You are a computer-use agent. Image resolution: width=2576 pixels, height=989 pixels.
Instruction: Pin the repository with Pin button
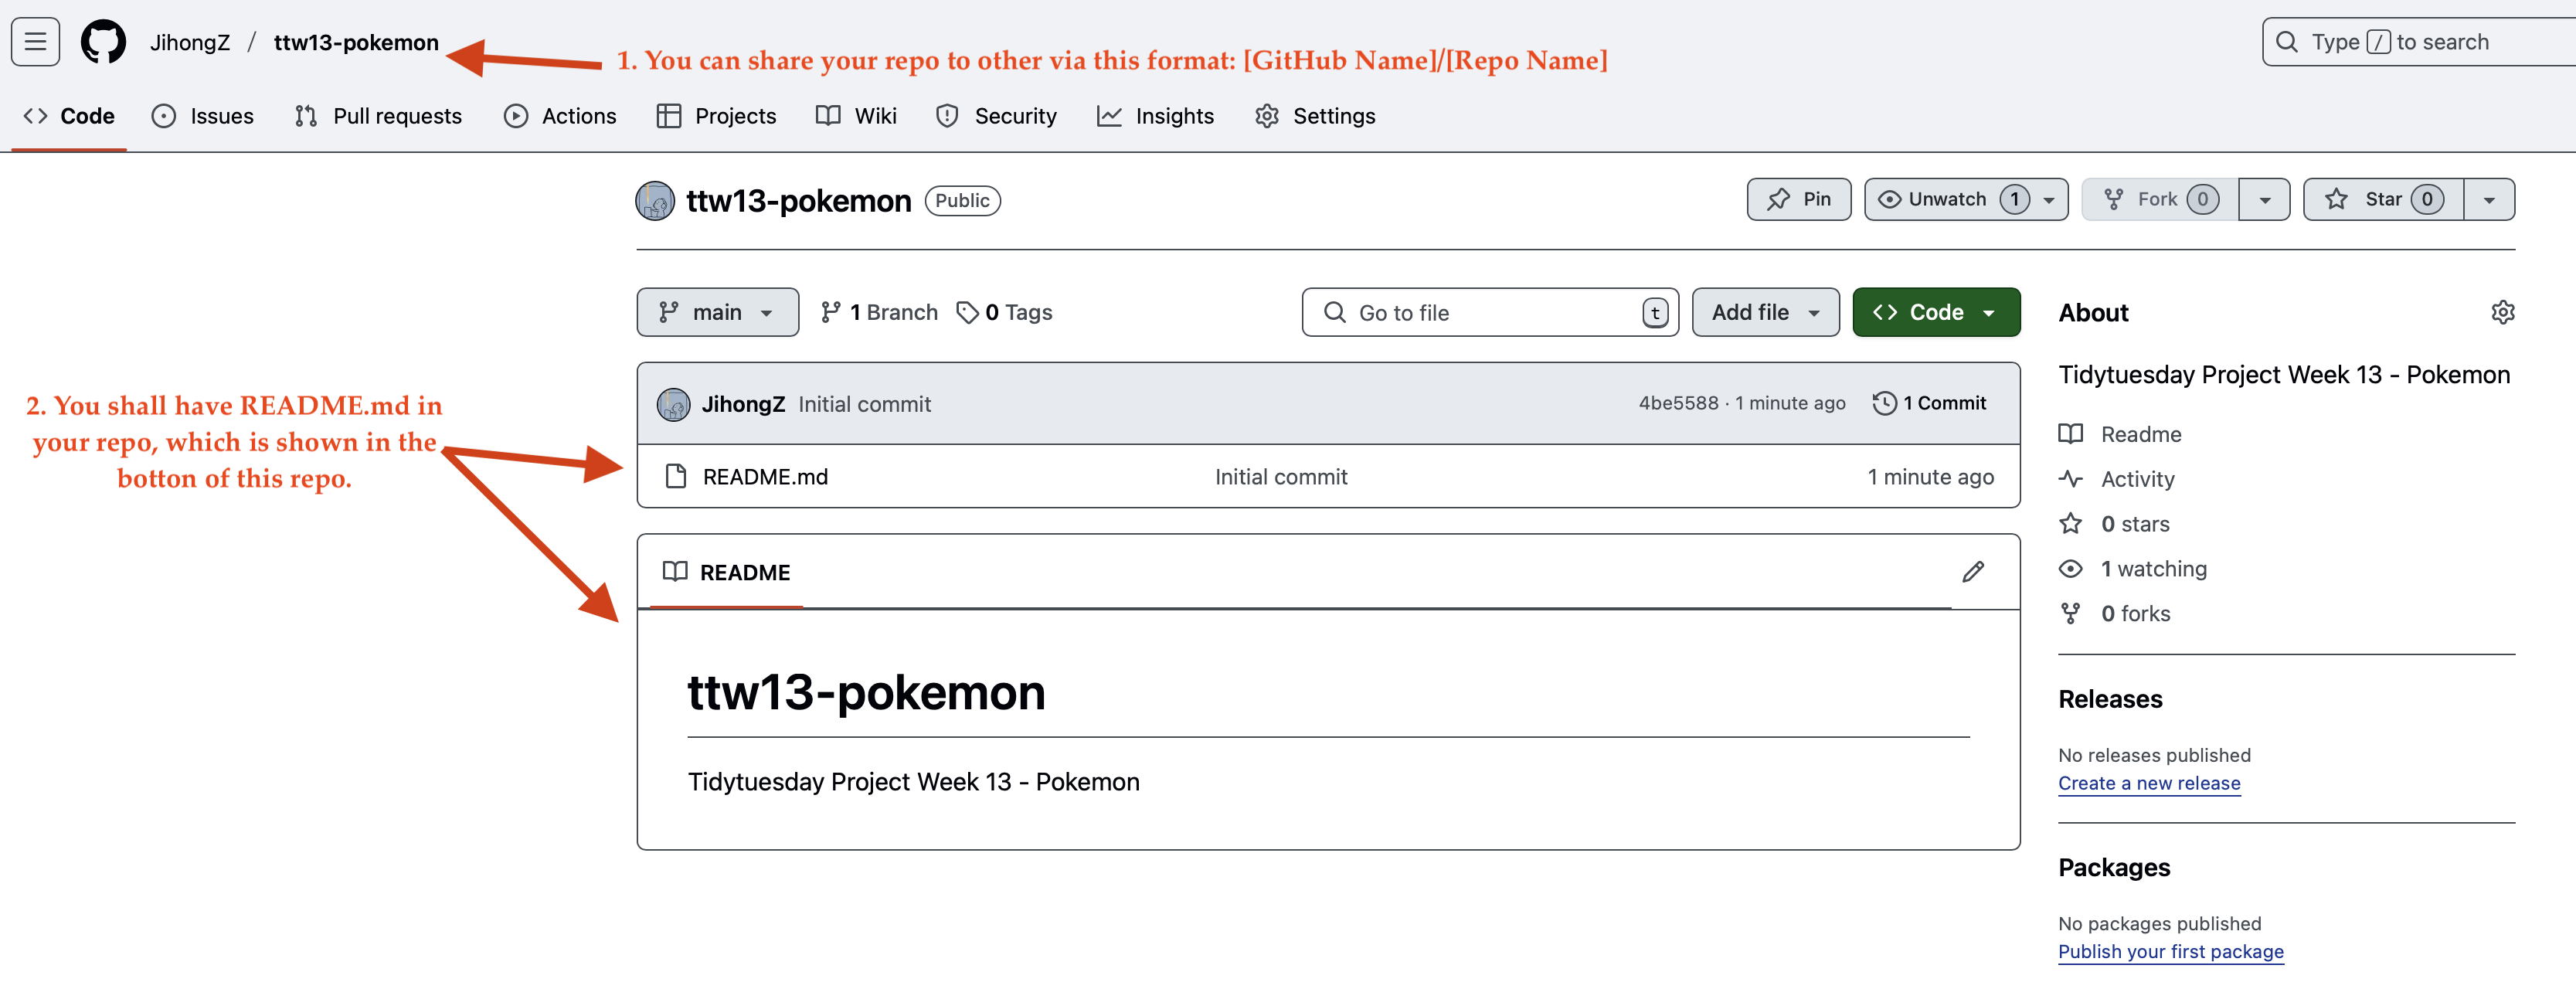[1798, 199]
